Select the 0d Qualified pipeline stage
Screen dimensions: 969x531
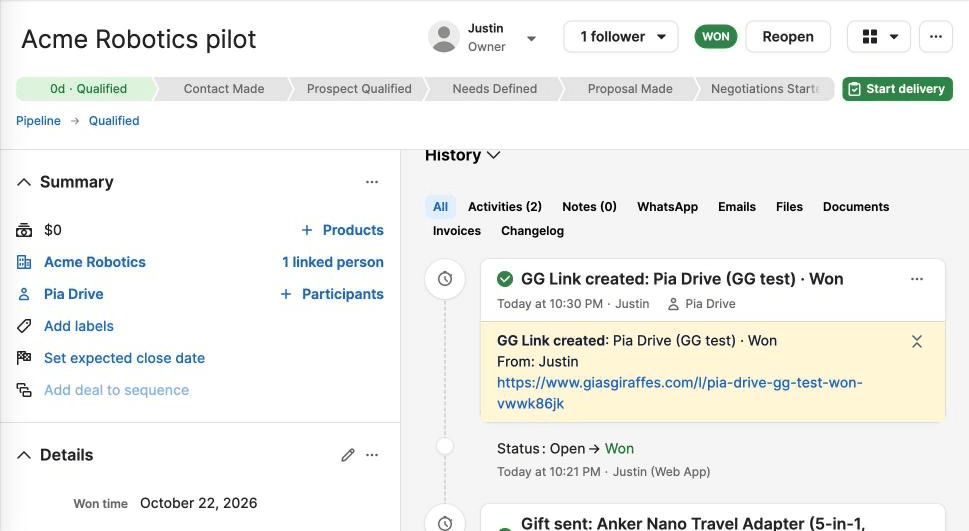(86, 89)
